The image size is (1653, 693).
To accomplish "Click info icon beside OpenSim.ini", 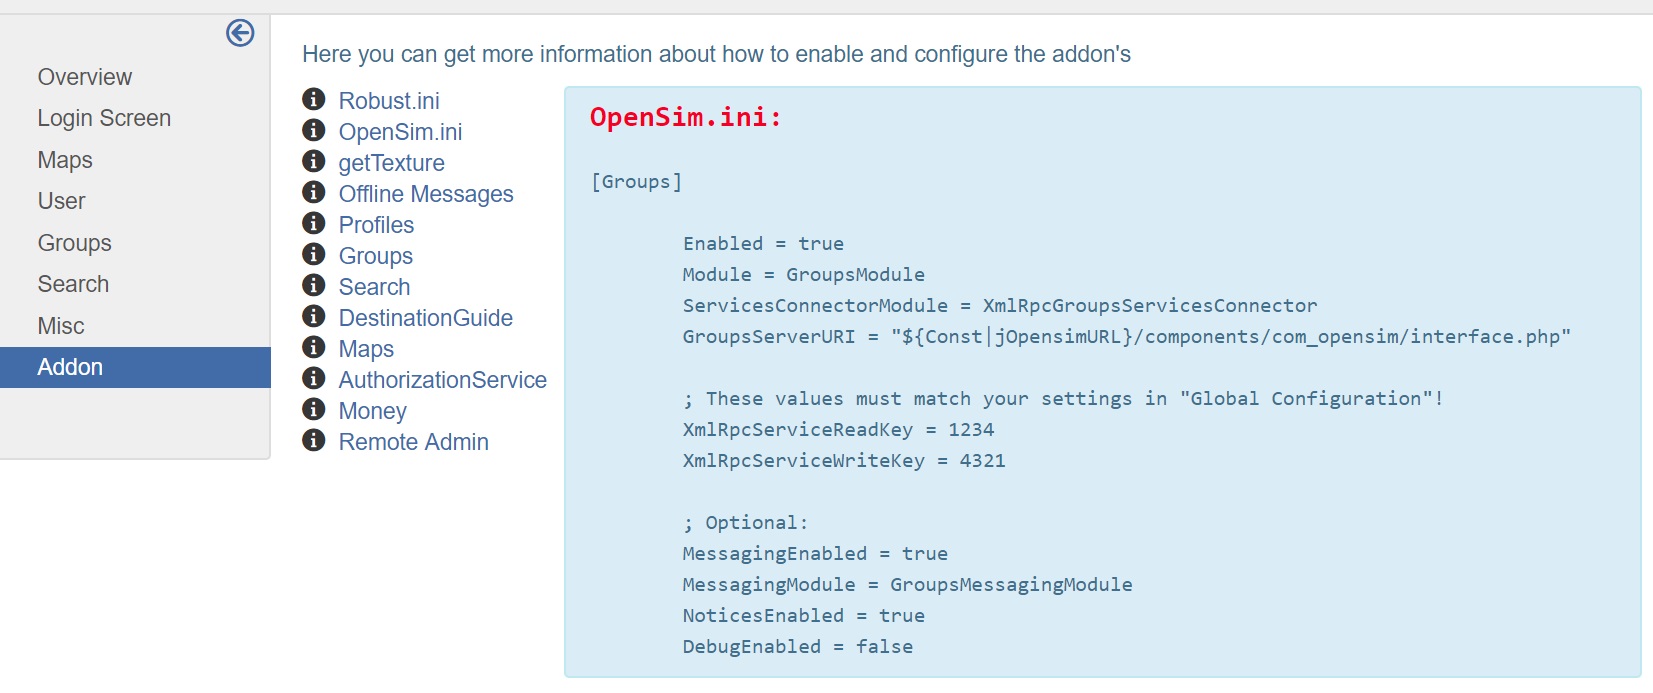I will click(314, 130).
